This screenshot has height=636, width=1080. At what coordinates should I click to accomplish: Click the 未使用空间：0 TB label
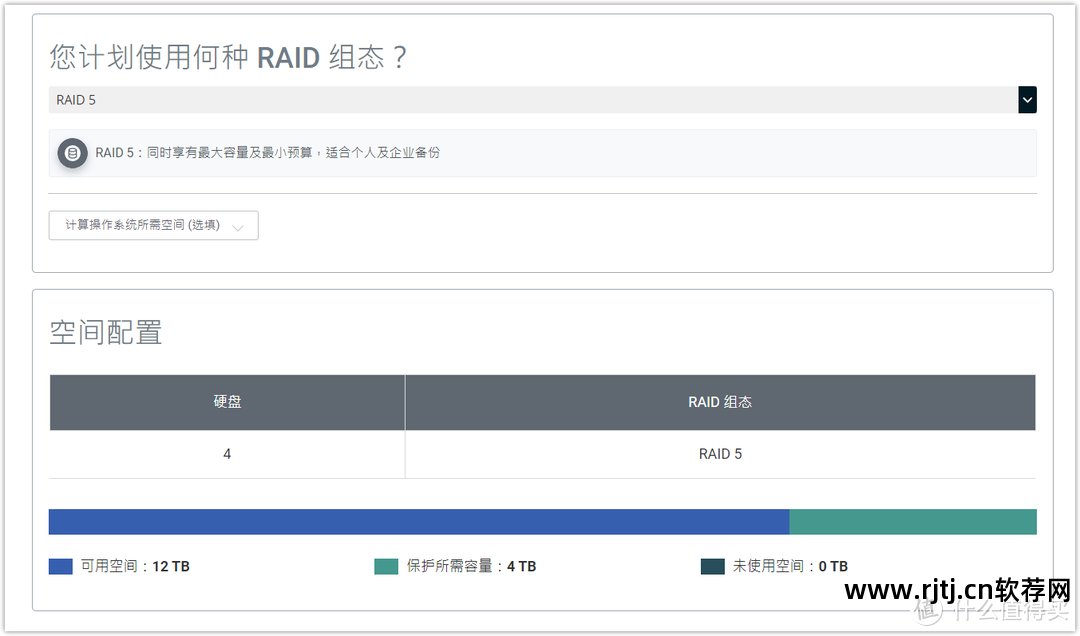click(x=790, y=566)
